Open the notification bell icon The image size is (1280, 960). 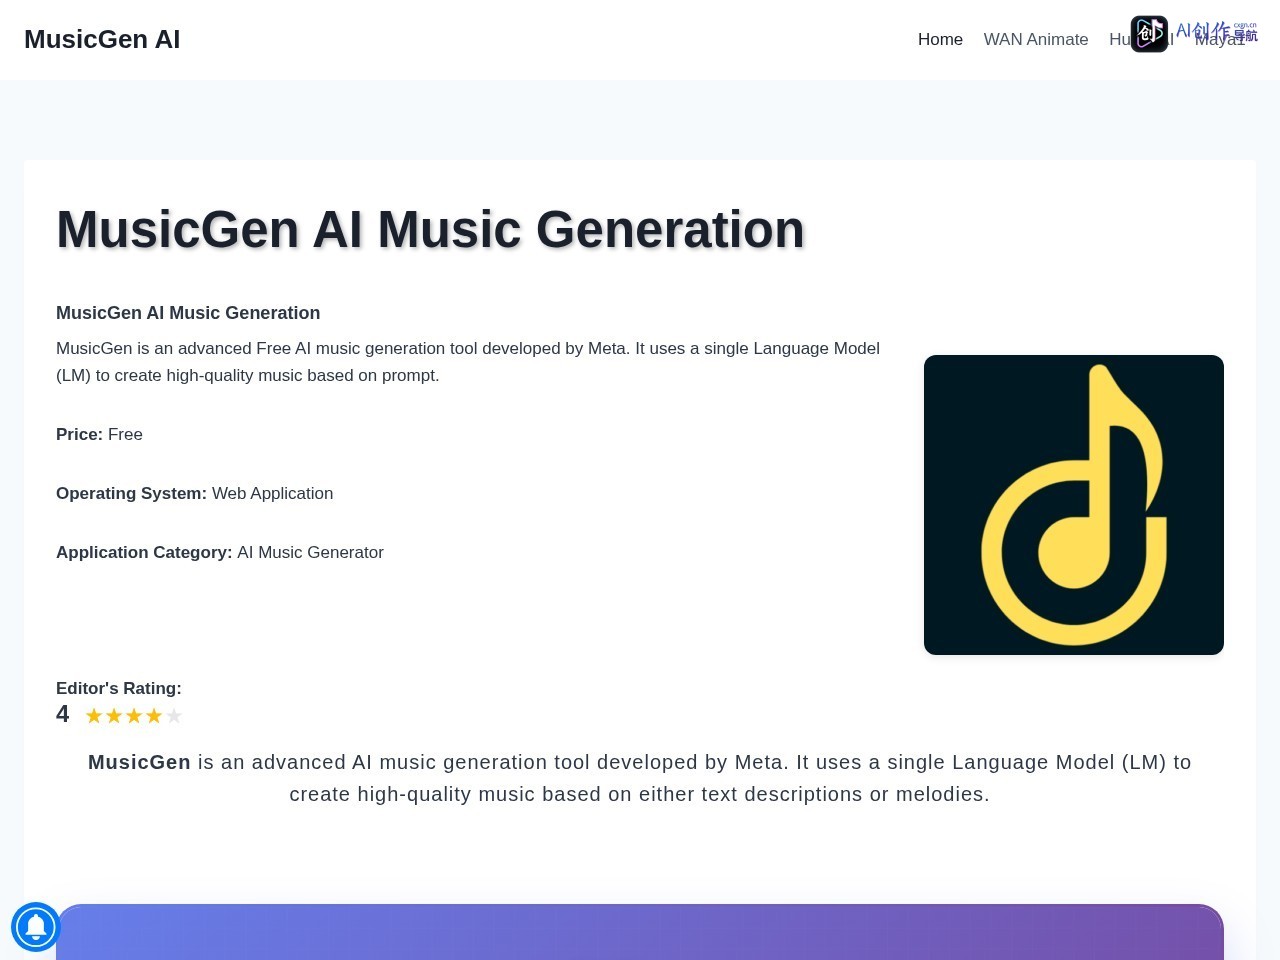click(x=36, y=927)
